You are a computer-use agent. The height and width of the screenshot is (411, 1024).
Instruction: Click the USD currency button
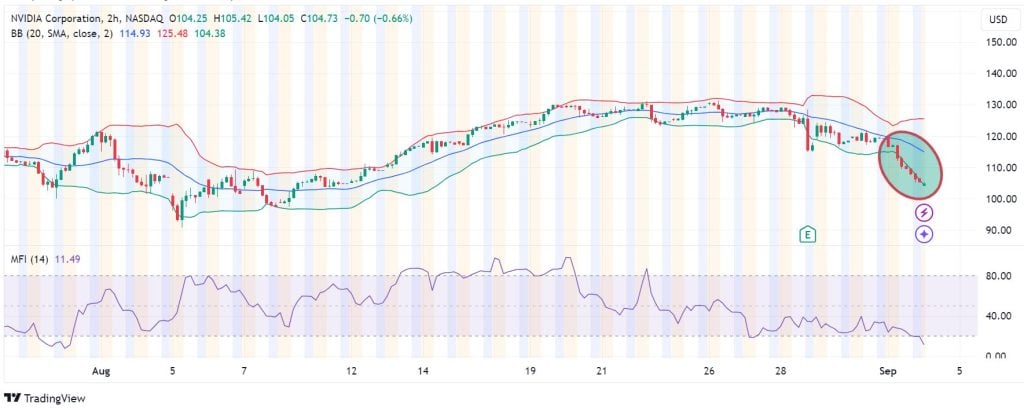(998, 20)
